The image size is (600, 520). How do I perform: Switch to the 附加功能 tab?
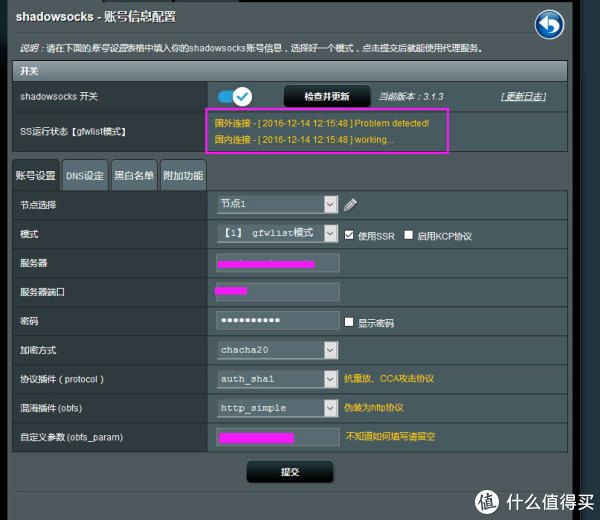(183, 175)
